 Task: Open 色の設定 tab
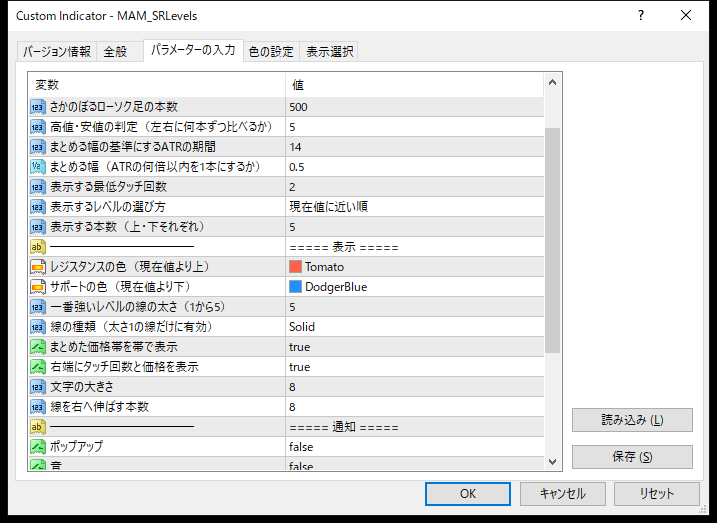[x=271, y=52]
